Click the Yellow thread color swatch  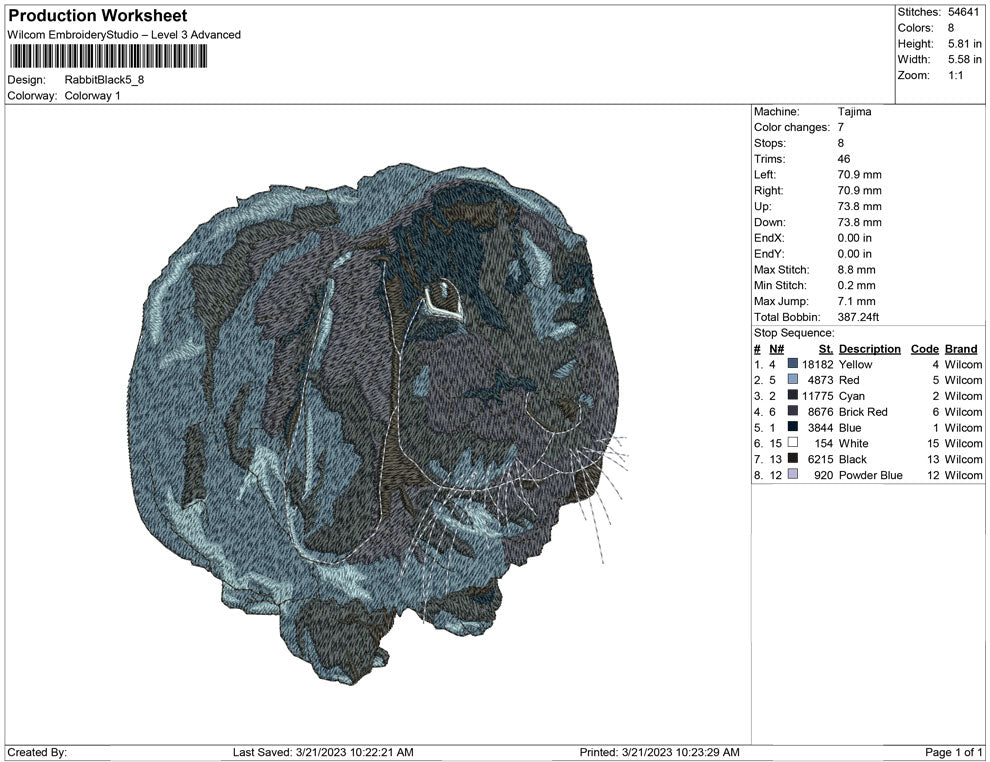click(x=793, y=365)
